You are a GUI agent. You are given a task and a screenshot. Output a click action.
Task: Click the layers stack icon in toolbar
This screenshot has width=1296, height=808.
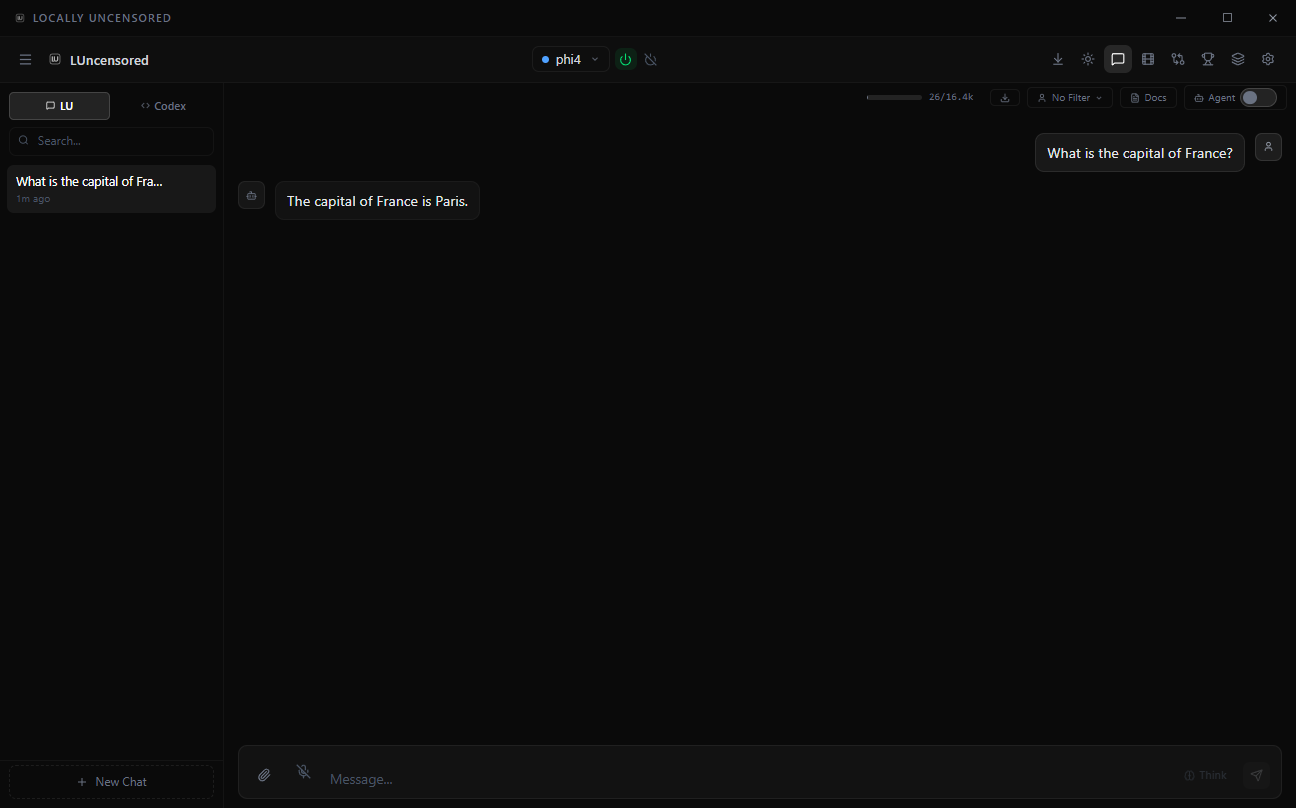pyautogui.click(x=1238, y=59)
